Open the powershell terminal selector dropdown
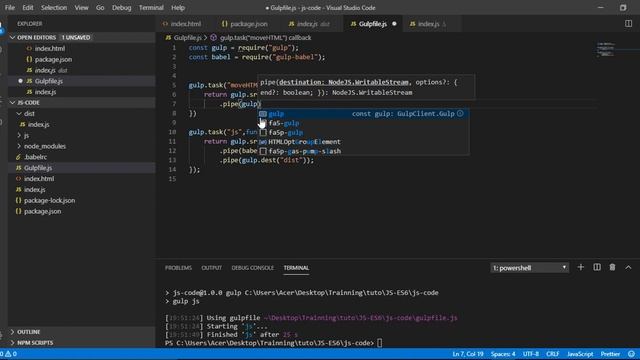 pyautogui.click(x=529, y=268)
